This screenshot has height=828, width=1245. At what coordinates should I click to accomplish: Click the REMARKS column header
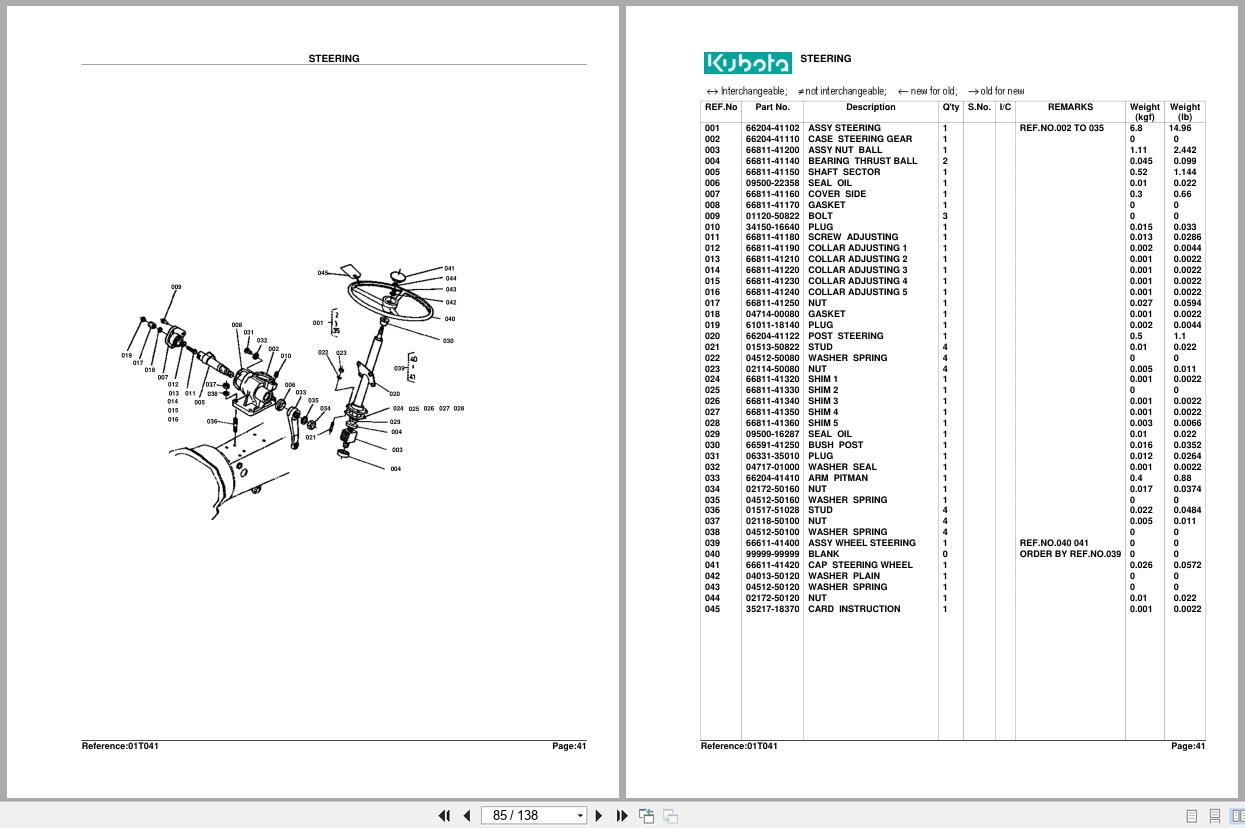(x=1068, y=107)
